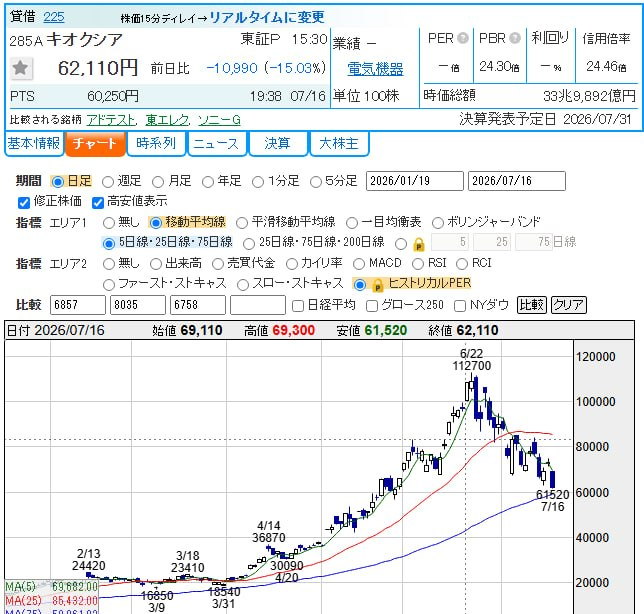The width and height of the screenshot is (644, 614).
Task: Choose RSI indicator
Action: tap(418, 264)
